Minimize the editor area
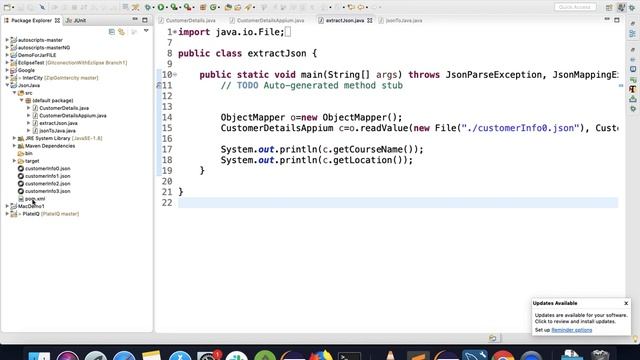Viewport: 640px width, 360px height. pyautogui.click(x=607, y=20)
